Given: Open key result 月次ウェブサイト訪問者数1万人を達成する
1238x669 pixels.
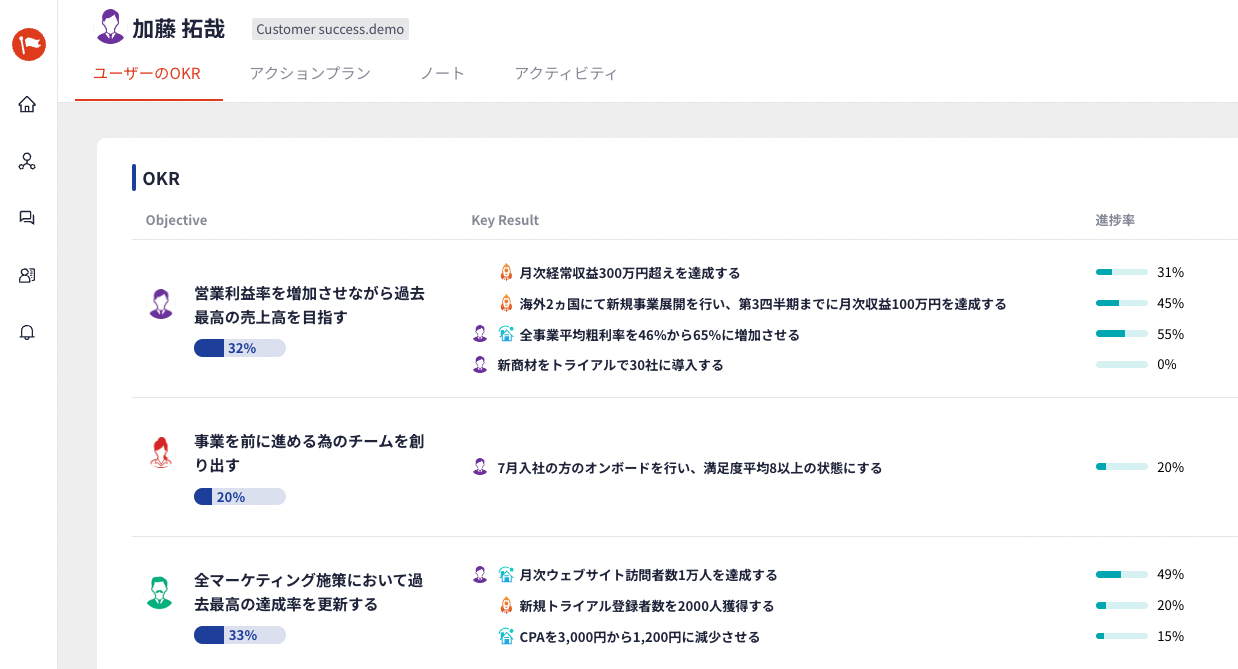Looking at the screenshot, I should pos(649,575).
